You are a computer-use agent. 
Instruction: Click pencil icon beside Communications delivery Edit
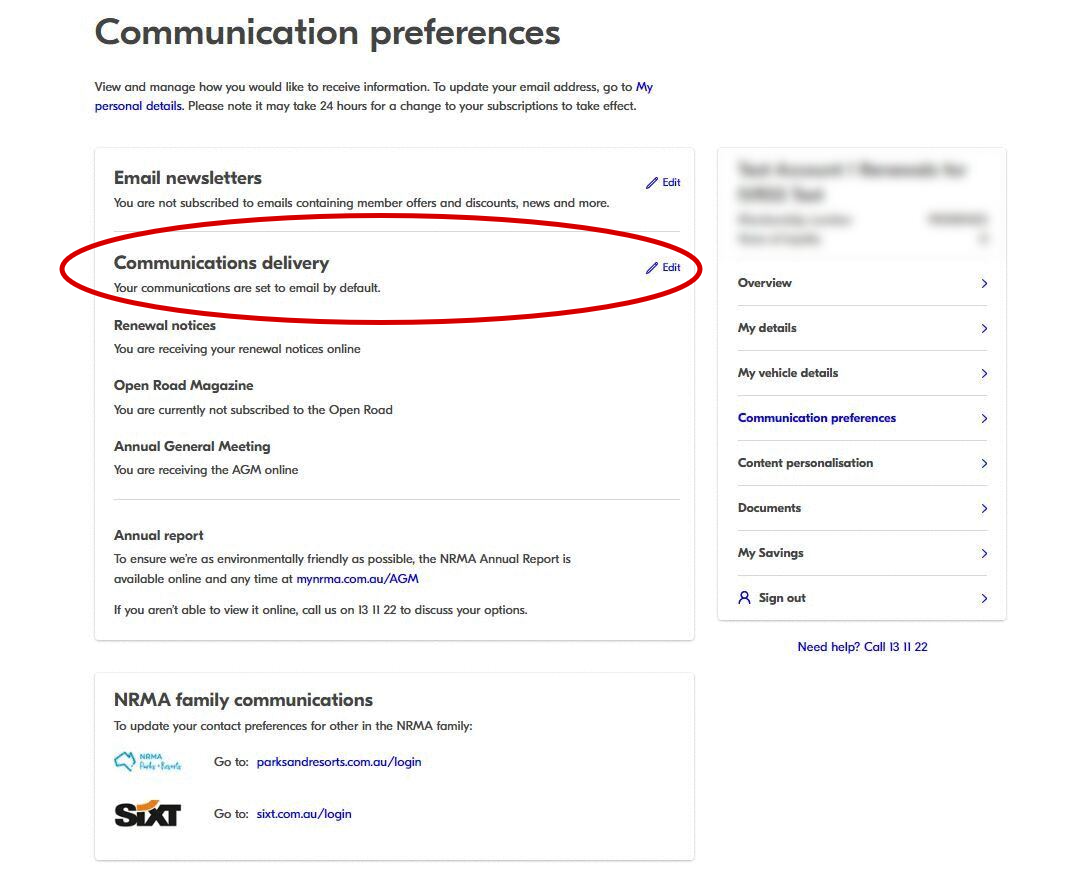pos(652,268)
